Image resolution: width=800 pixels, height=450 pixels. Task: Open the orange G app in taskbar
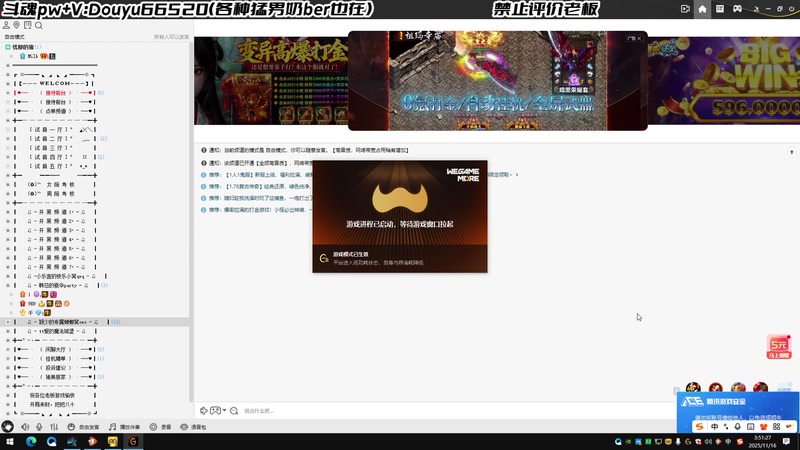click(x=133, y=441)
